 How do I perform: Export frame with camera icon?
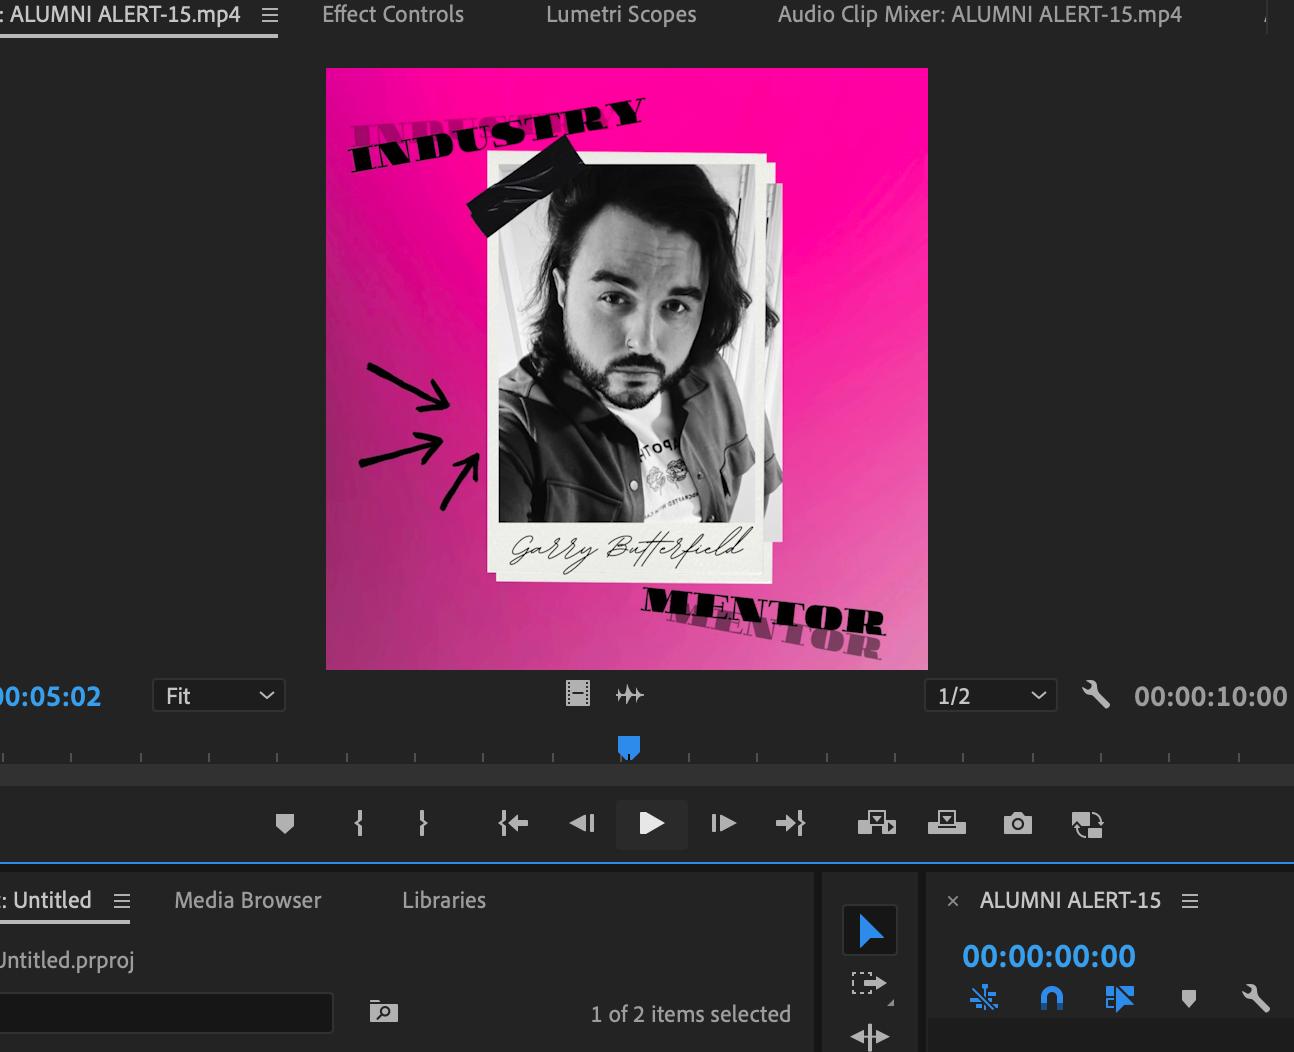click(1018, 824)
